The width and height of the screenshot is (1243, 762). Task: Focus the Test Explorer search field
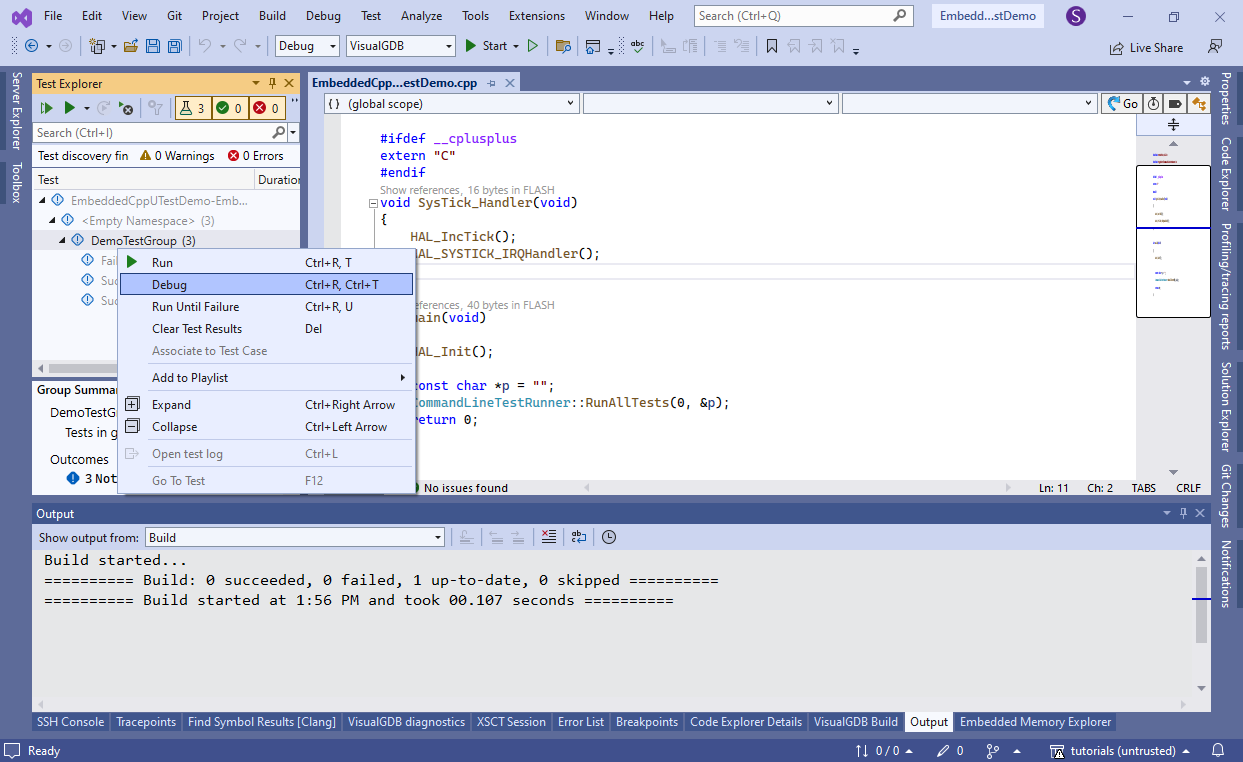coord(160,132)
